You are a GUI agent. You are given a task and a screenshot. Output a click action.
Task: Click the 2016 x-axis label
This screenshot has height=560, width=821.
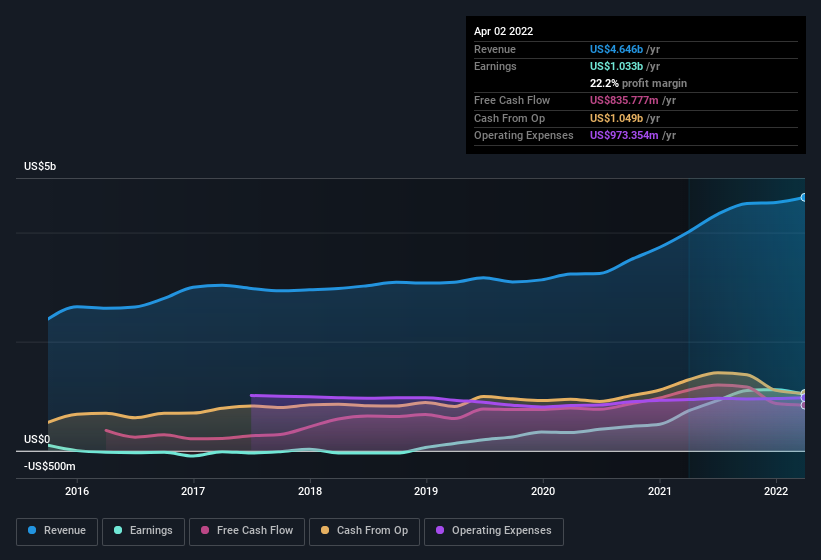77,491
